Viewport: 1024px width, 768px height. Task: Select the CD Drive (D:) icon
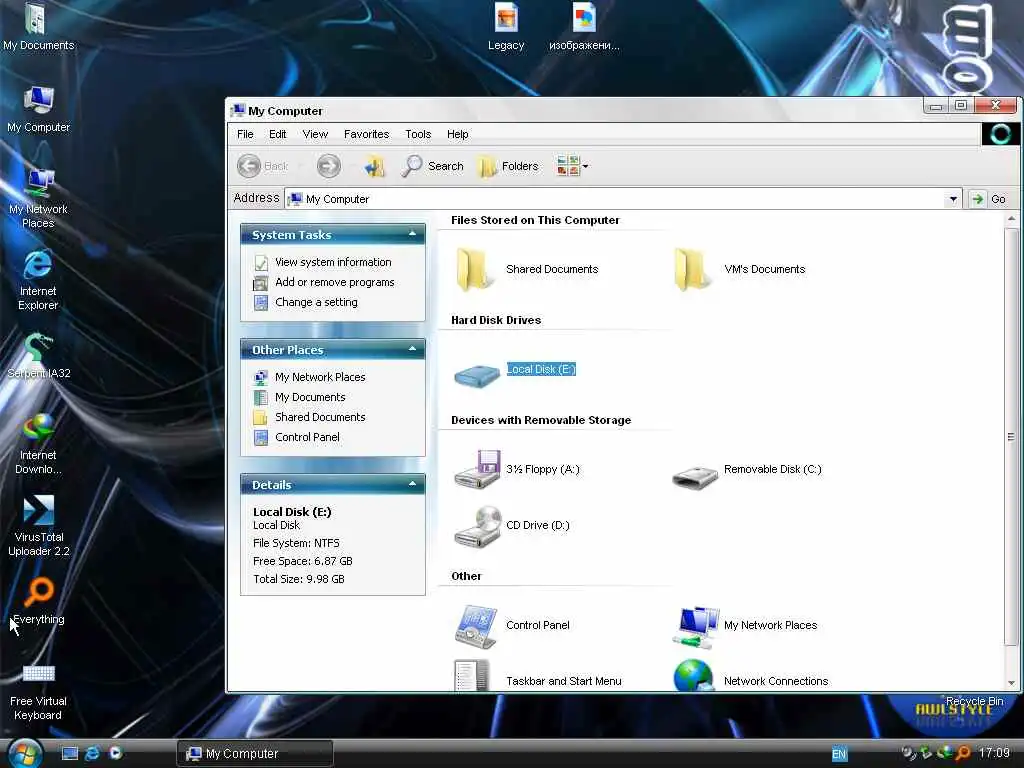coord(478,526)
